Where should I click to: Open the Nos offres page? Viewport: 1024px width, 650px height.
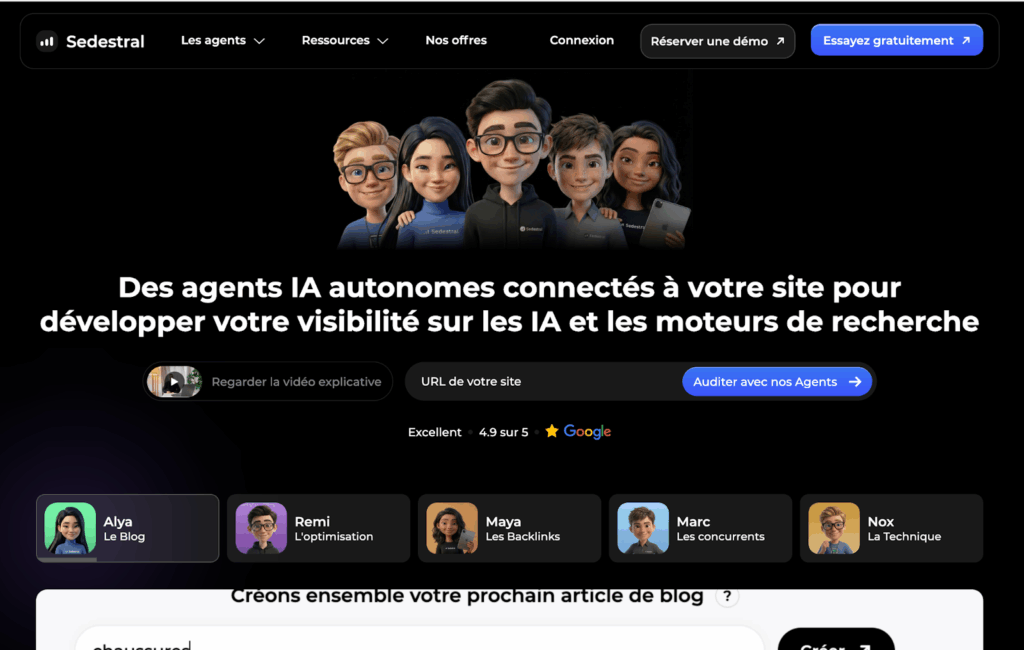tap(456, 41)
